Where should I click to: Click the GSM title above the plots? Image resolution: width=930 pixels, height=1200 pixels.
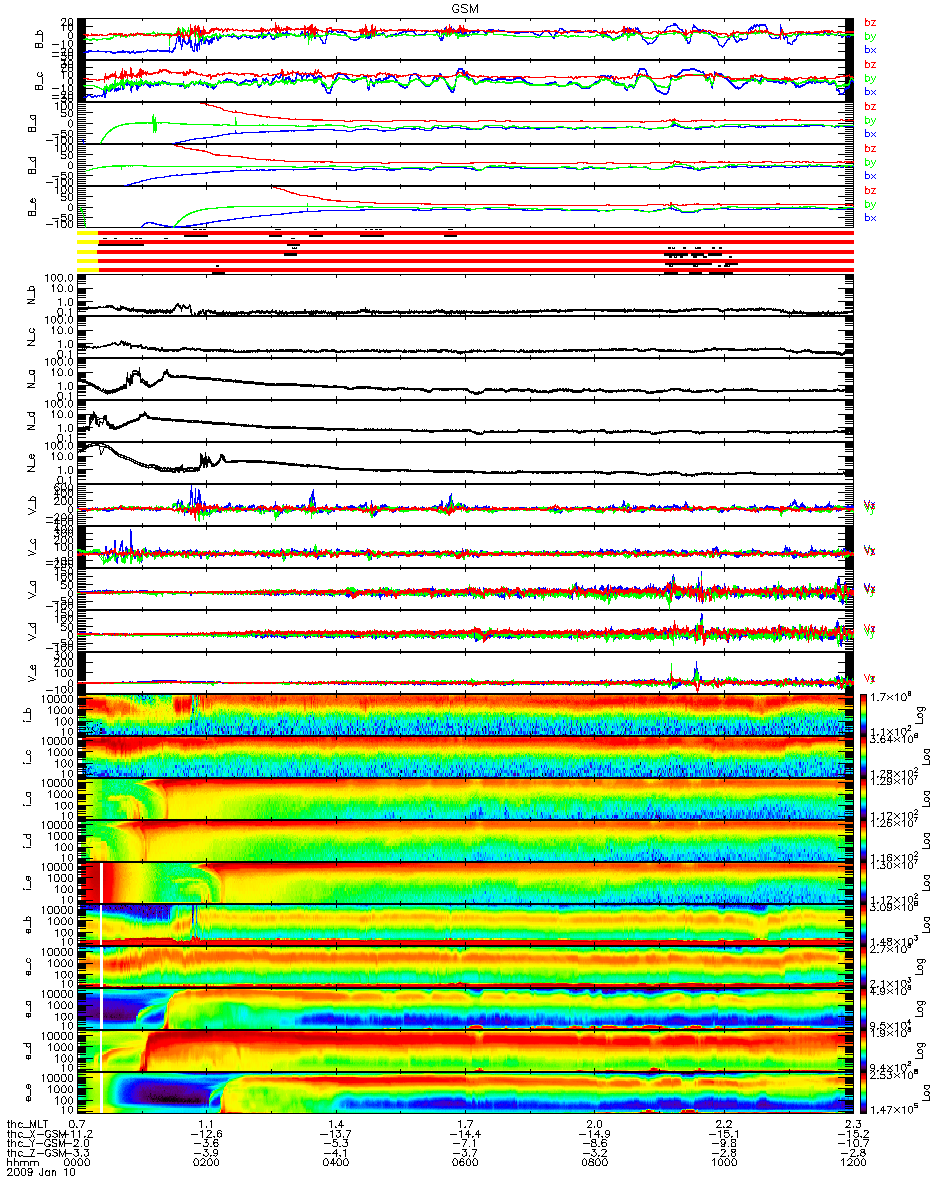point(465,8)
